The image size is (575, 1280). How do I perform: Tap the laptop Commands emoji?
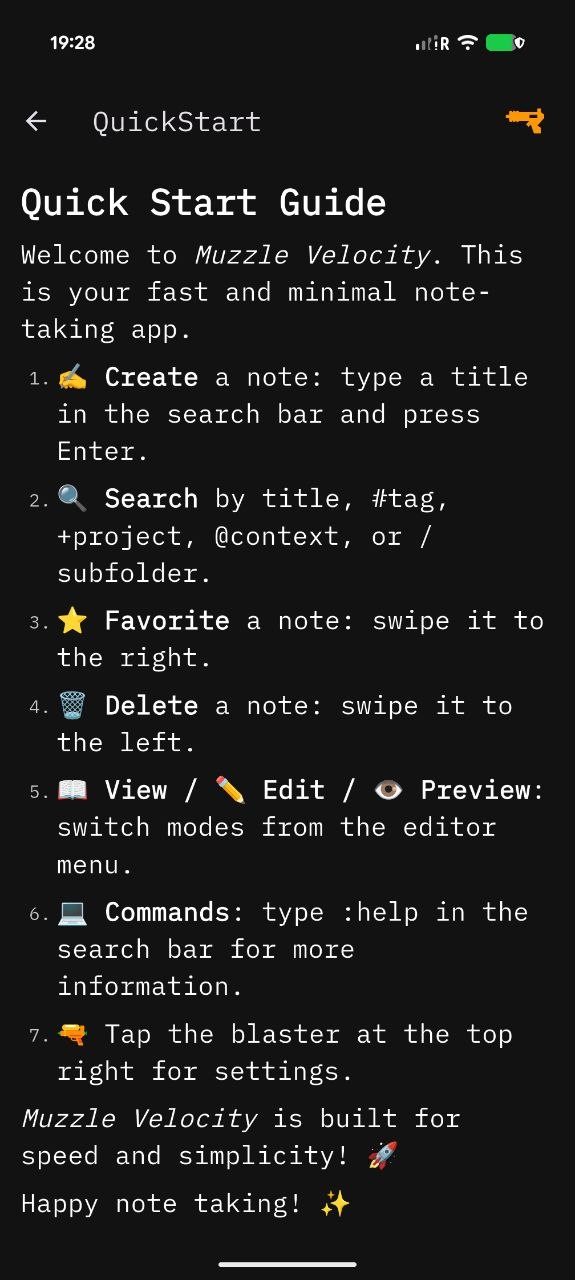point(73,912)
